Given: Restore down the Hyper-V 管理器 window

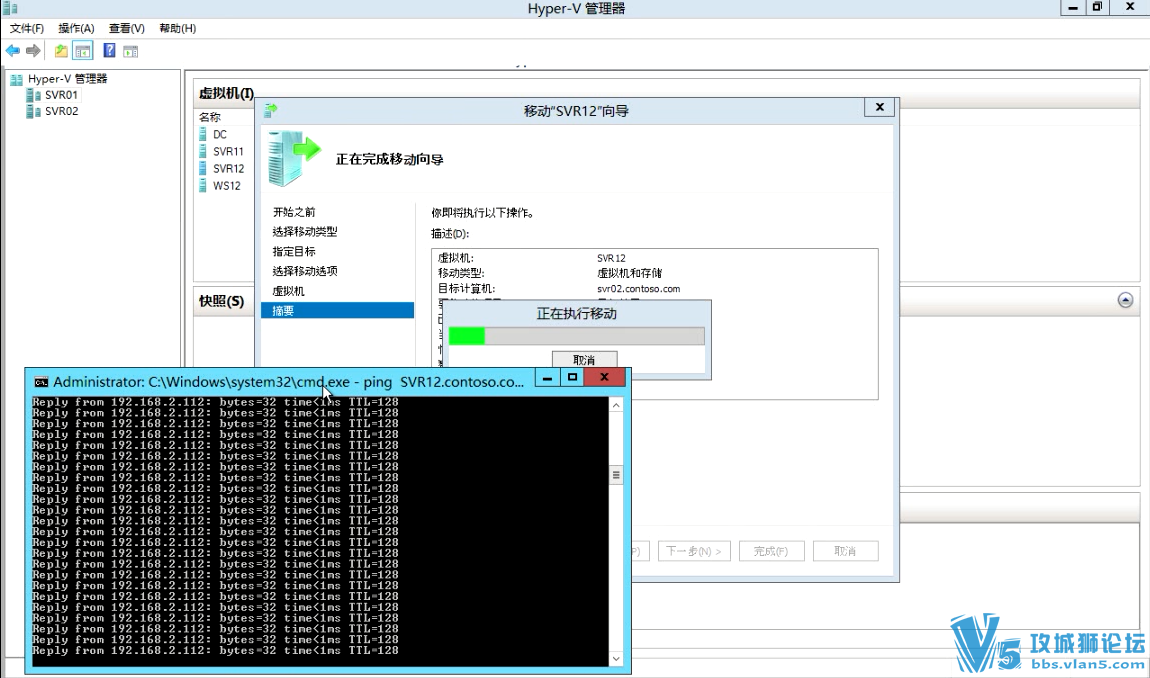Looking at the screenshot, I should pos(1098,7).
